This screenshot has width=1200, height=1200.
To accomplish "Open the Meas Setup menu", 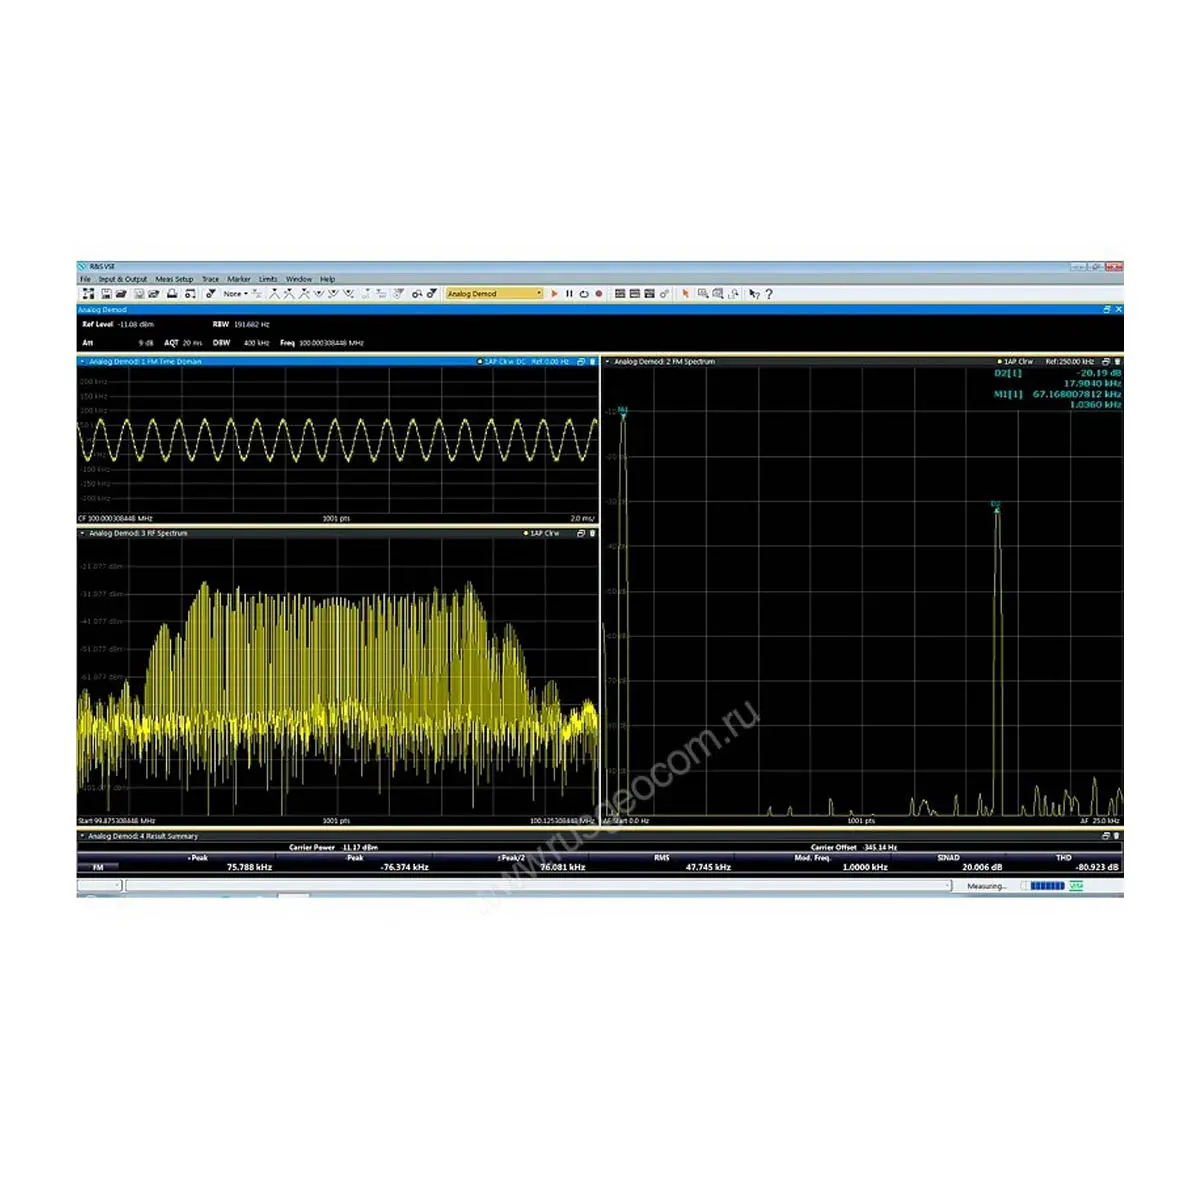I will 174,280.
